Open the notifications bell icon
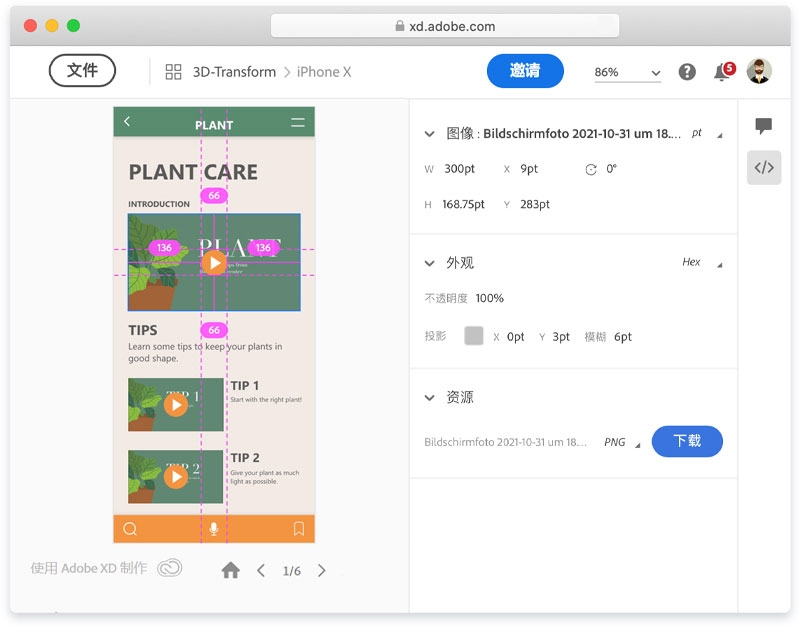800x627 pixels. point(723,71)
